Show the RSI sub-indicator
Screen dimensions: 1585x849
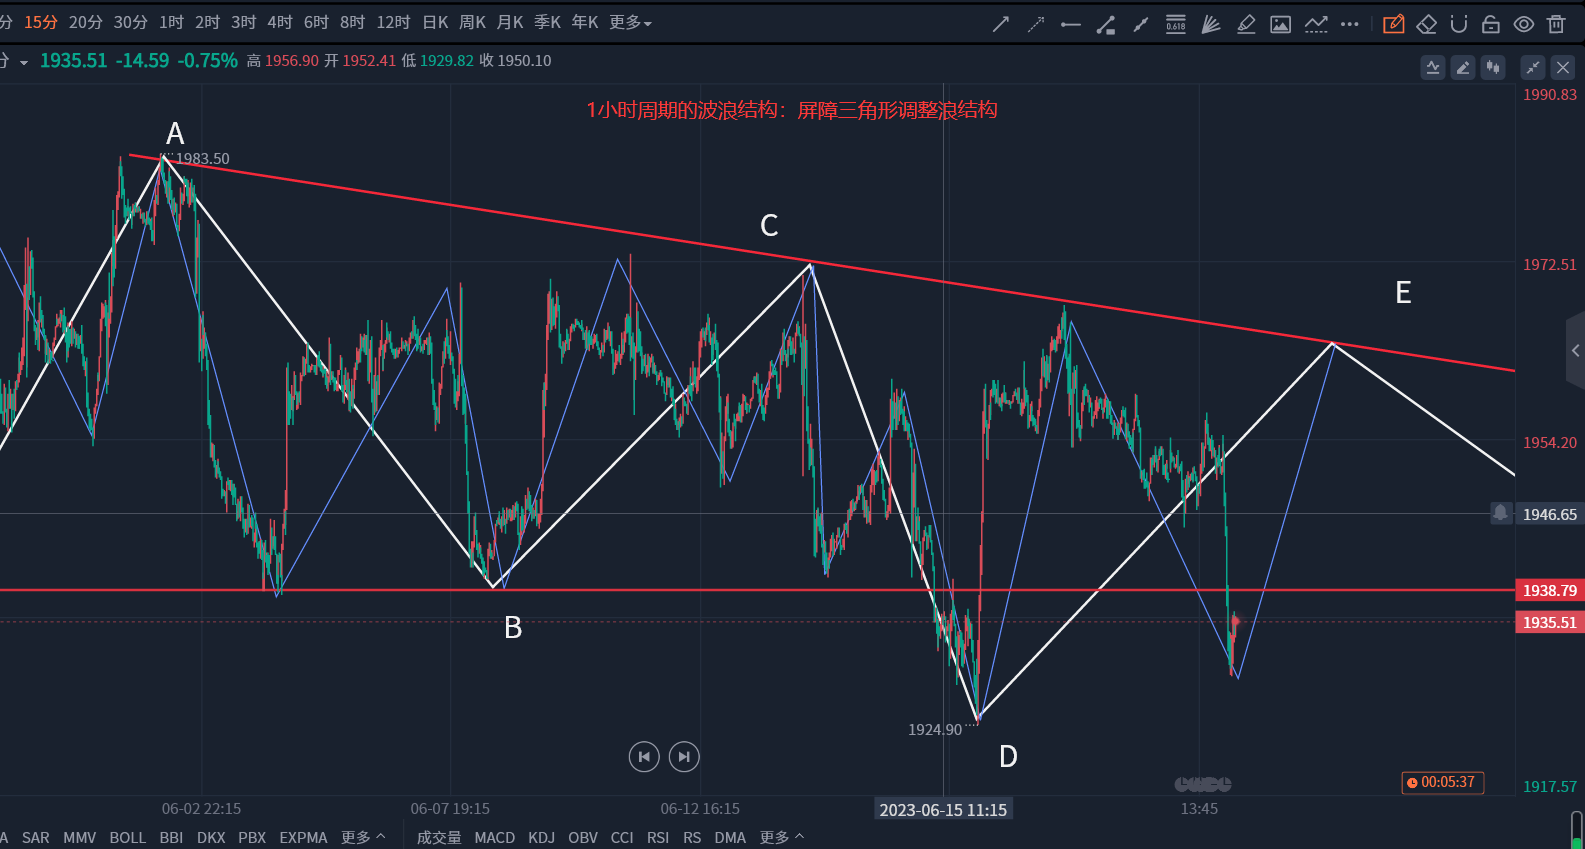658,837
